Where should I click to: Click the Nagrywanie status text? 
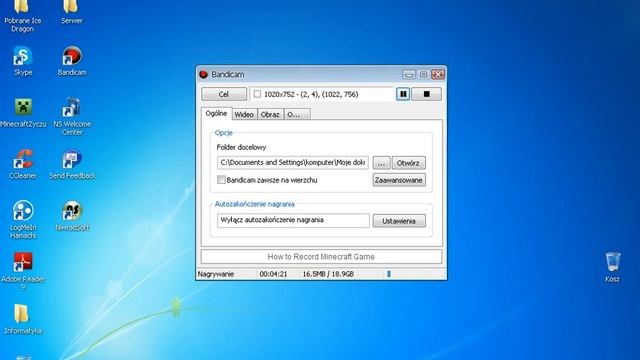point(216,274)
